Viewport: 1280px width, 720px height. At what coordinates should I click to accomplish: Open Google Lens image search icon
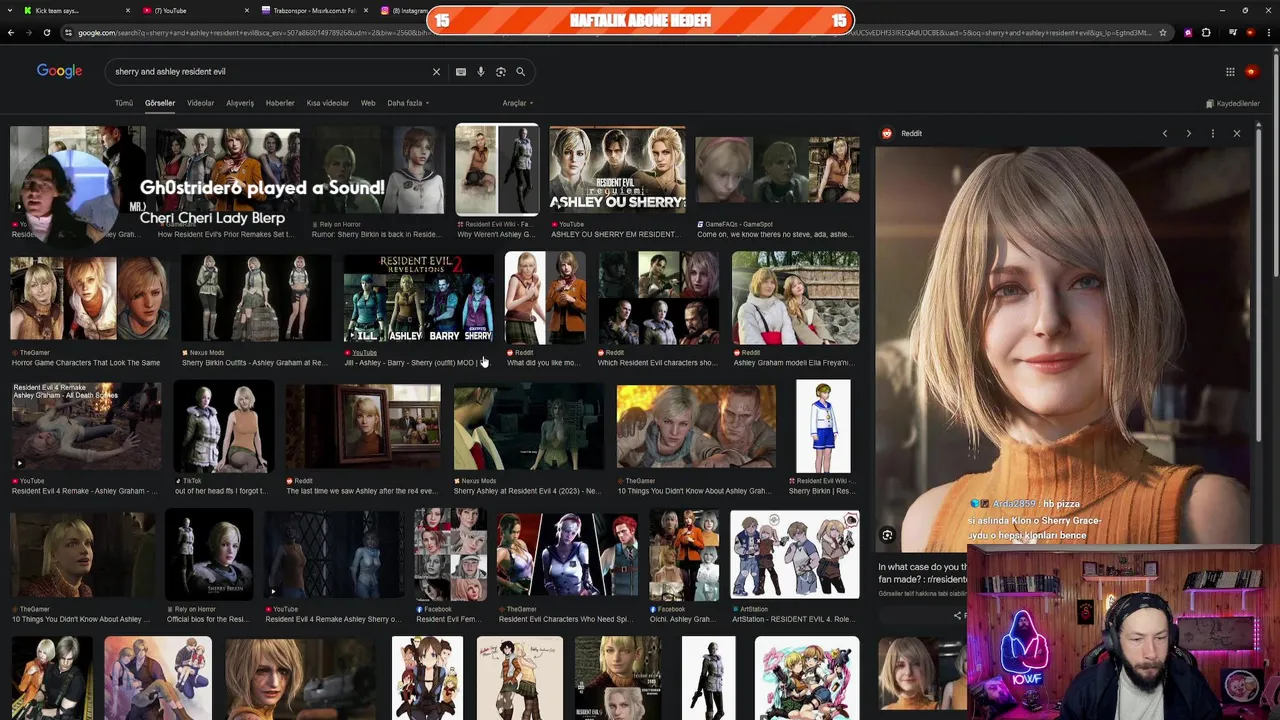(x=501, y=72)
